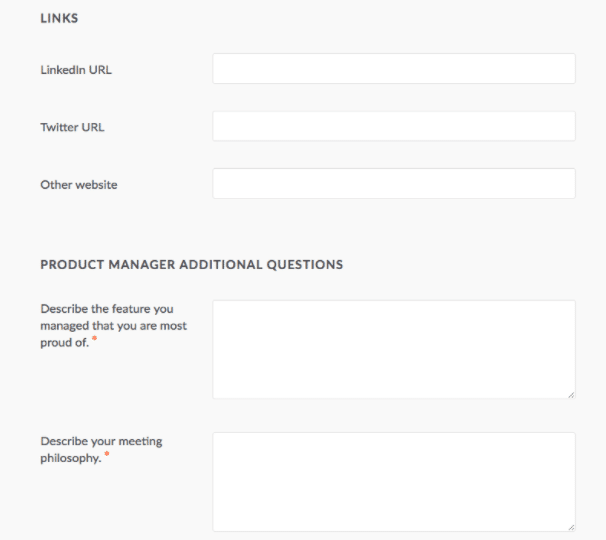Click the required asterisk after 'proud of.'

click(x=94, y=339)
